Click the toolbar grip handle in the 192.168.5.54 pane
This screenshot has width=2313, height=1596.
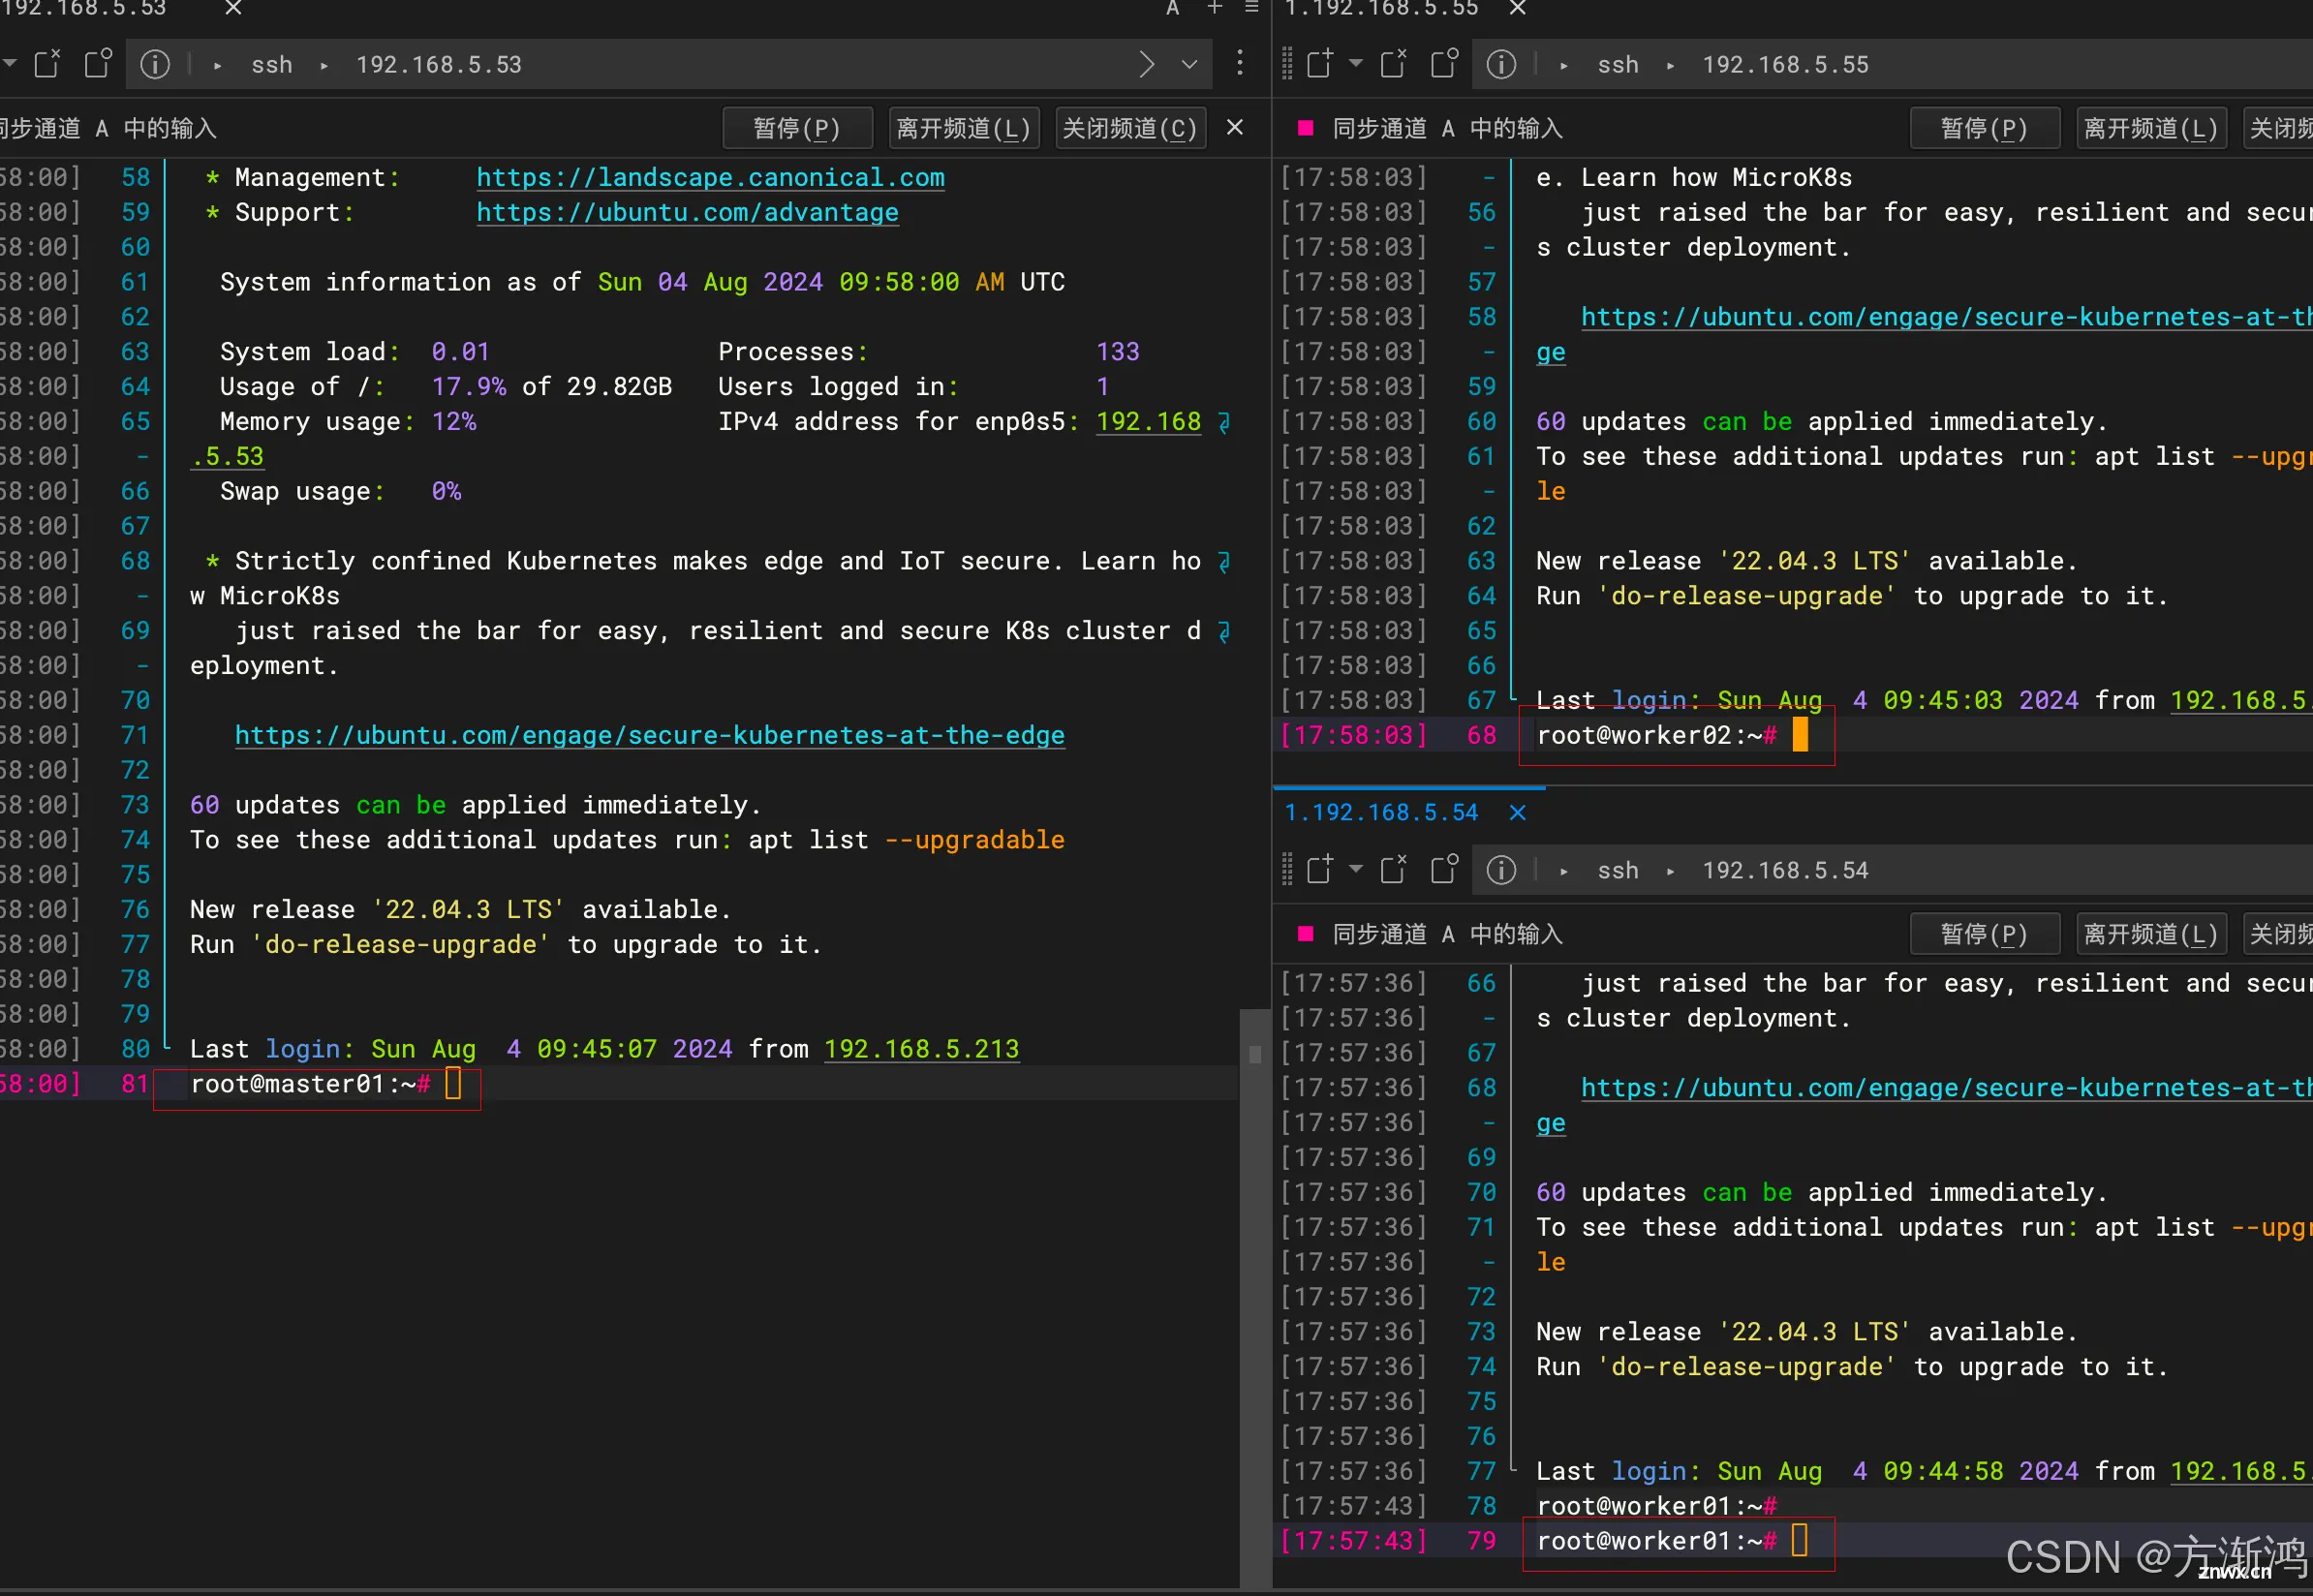coord(1286,870)
